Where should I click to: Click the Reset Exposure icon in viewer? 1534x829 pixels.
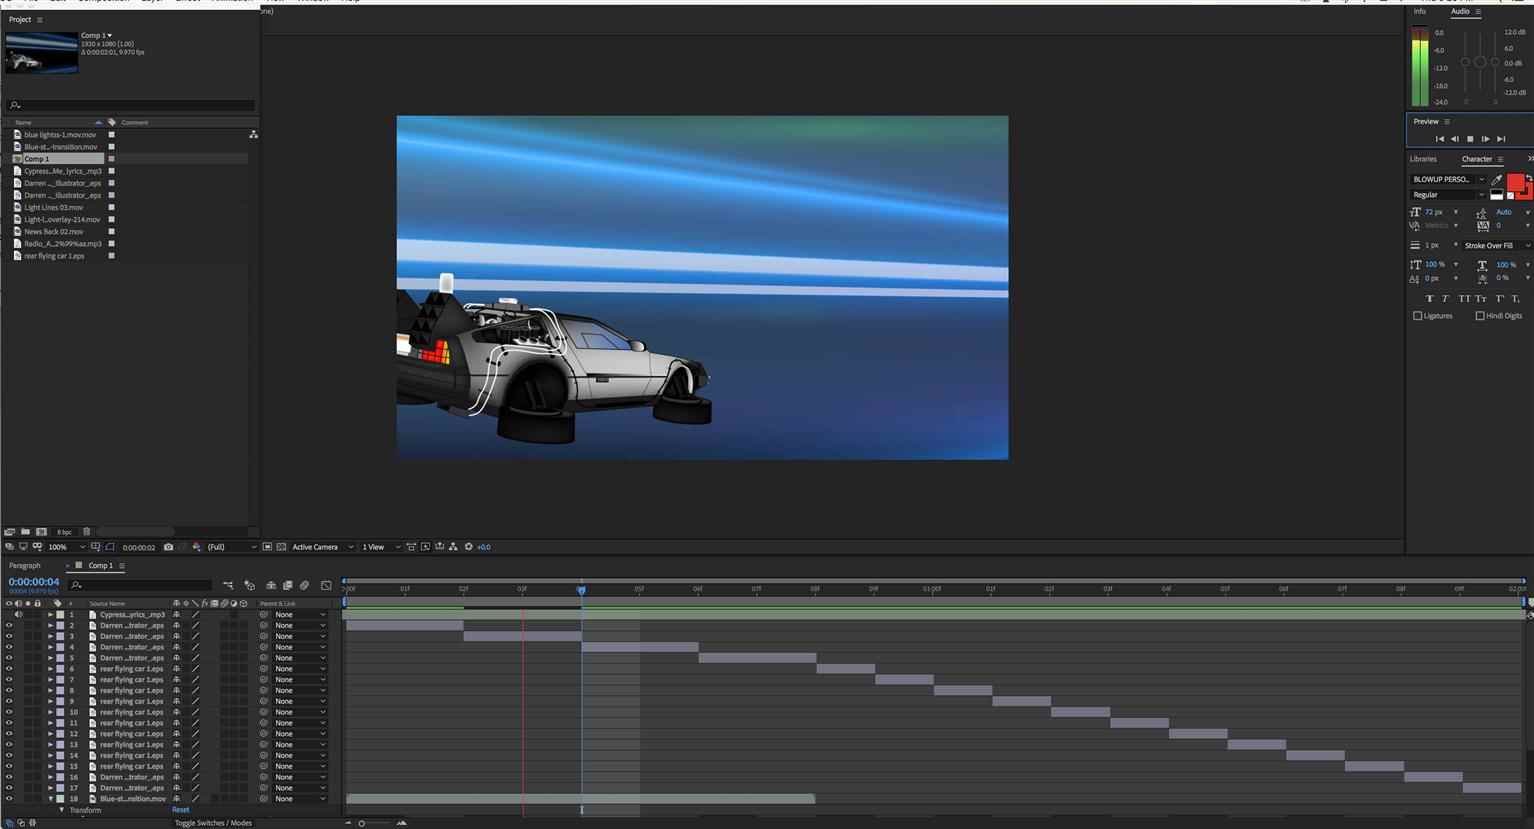click(x=468, y=547)
